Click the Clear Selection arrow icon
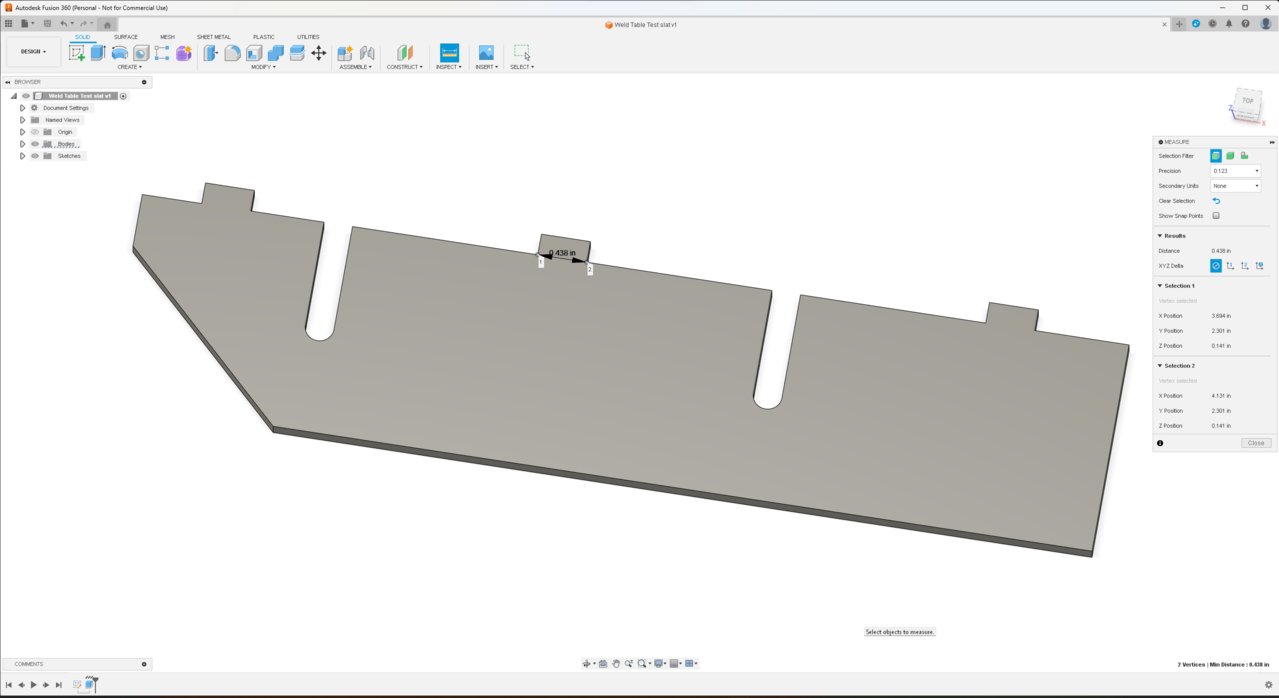The image size is (1279, 698). coord(1216,201)
